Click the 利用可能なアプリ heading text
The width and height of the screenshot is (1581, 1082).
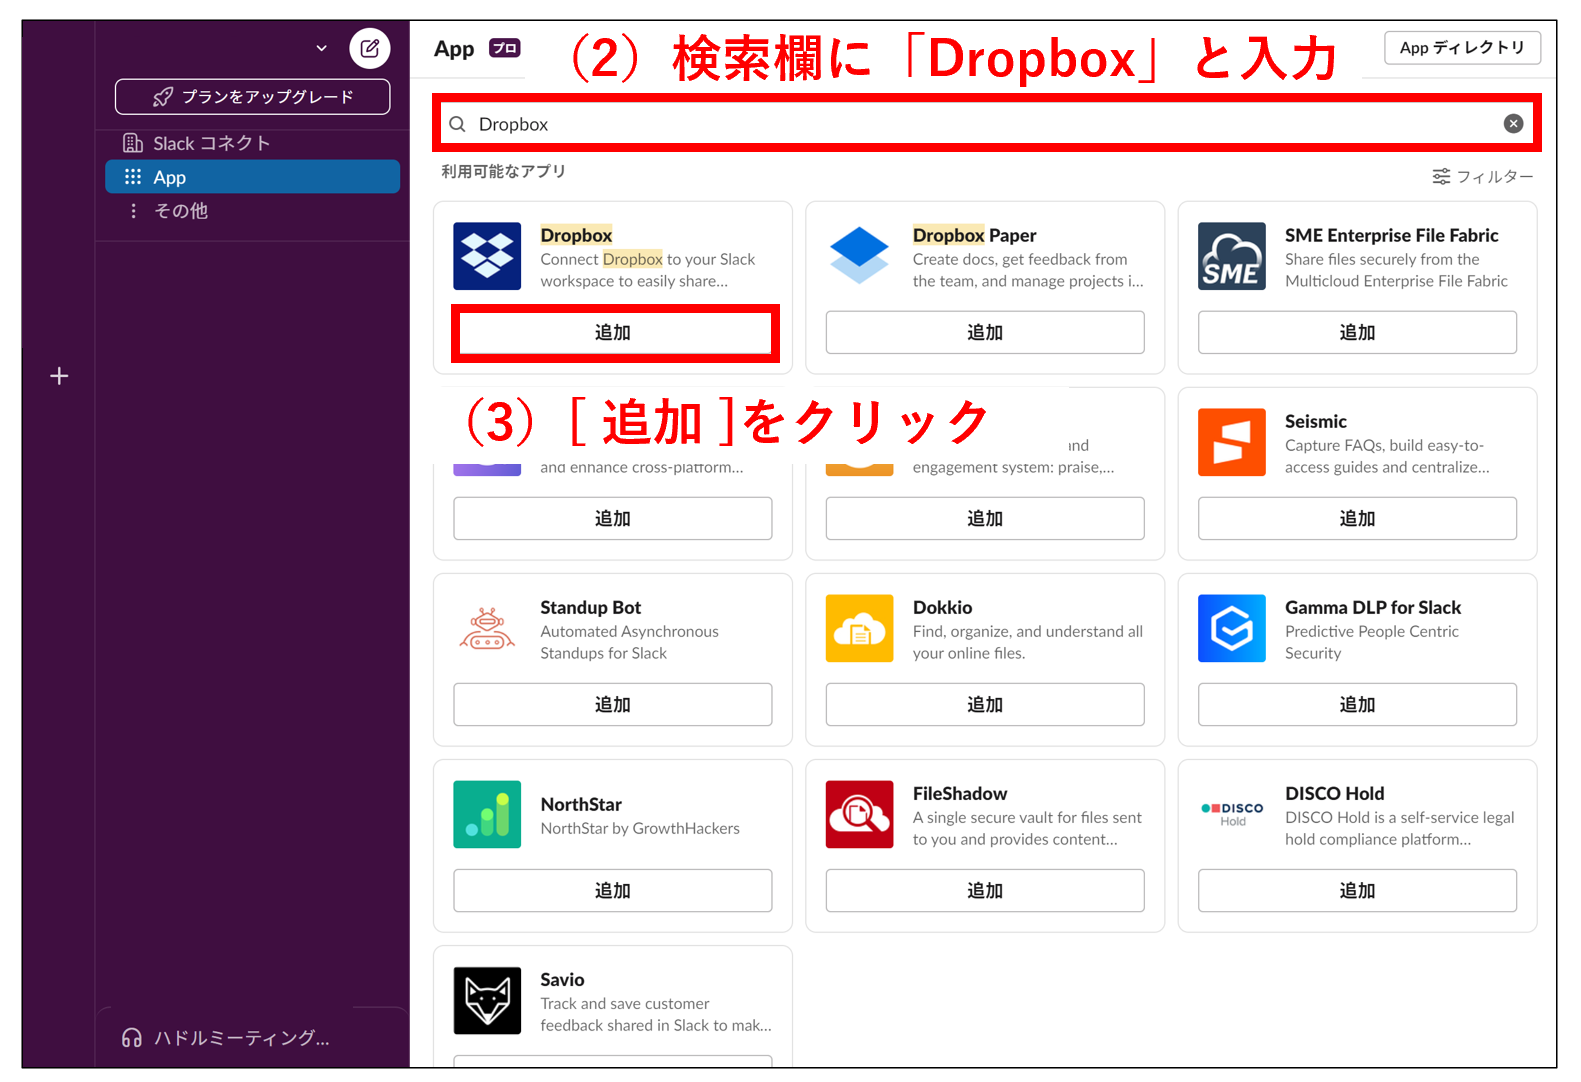[x=503, y=171]
